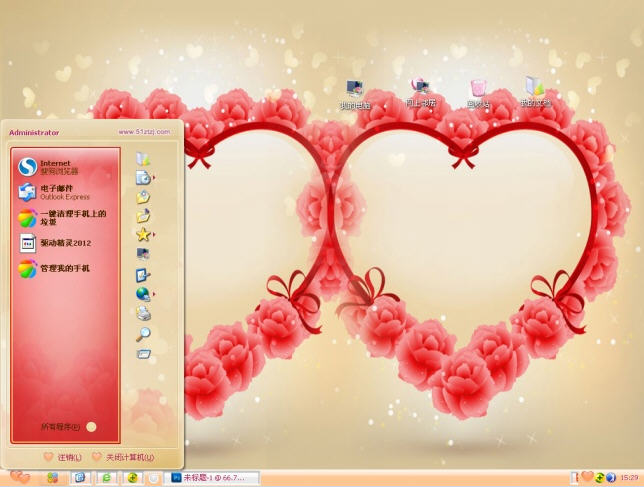The height and width of the screenshot is (487, 644).
Task: Open Printers and Faxes icon
Action: (x=143, y=313)
